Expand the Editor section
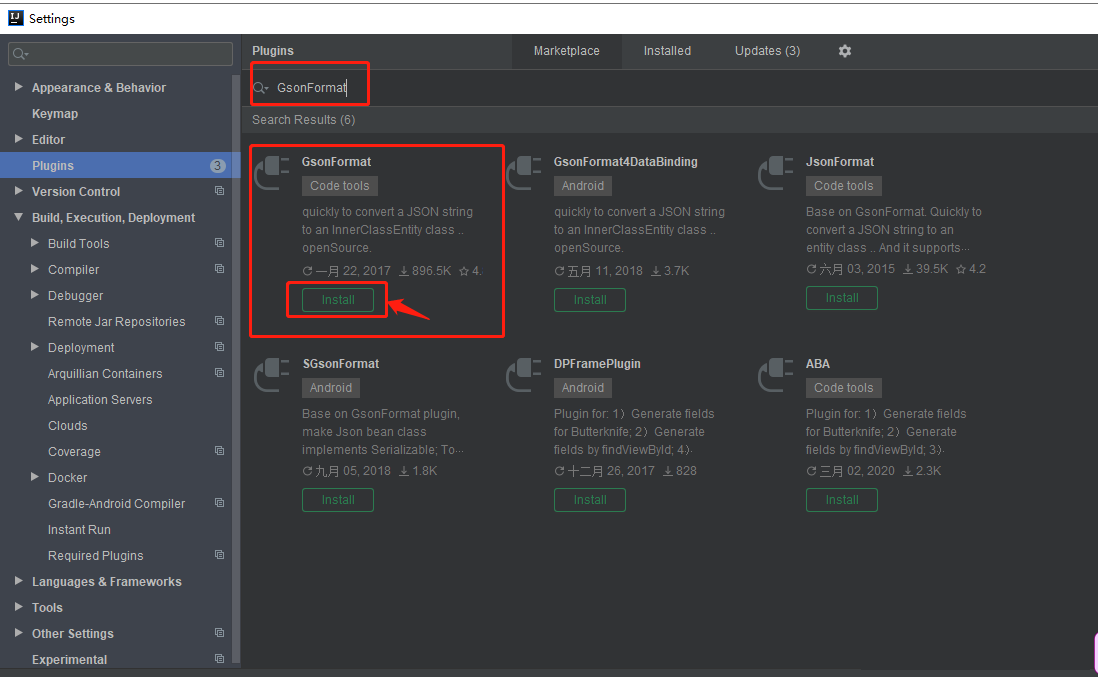The width and height of the screenshot is (1098, 677). pos(19,139)
